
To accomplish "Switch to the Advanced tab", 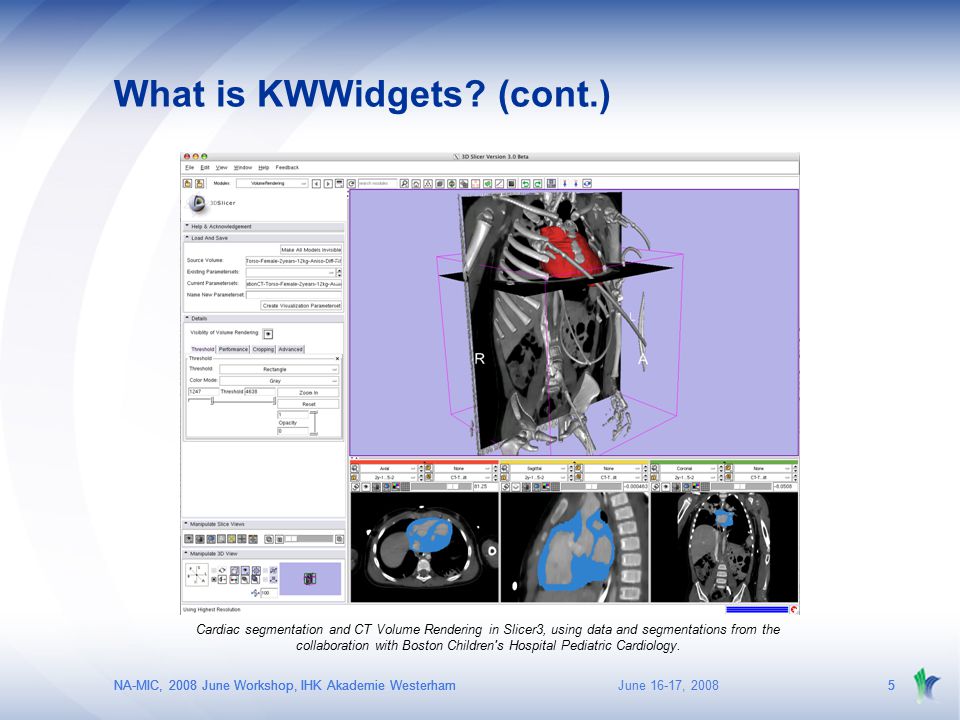I will pyautogui.click(x=291, y=349).
